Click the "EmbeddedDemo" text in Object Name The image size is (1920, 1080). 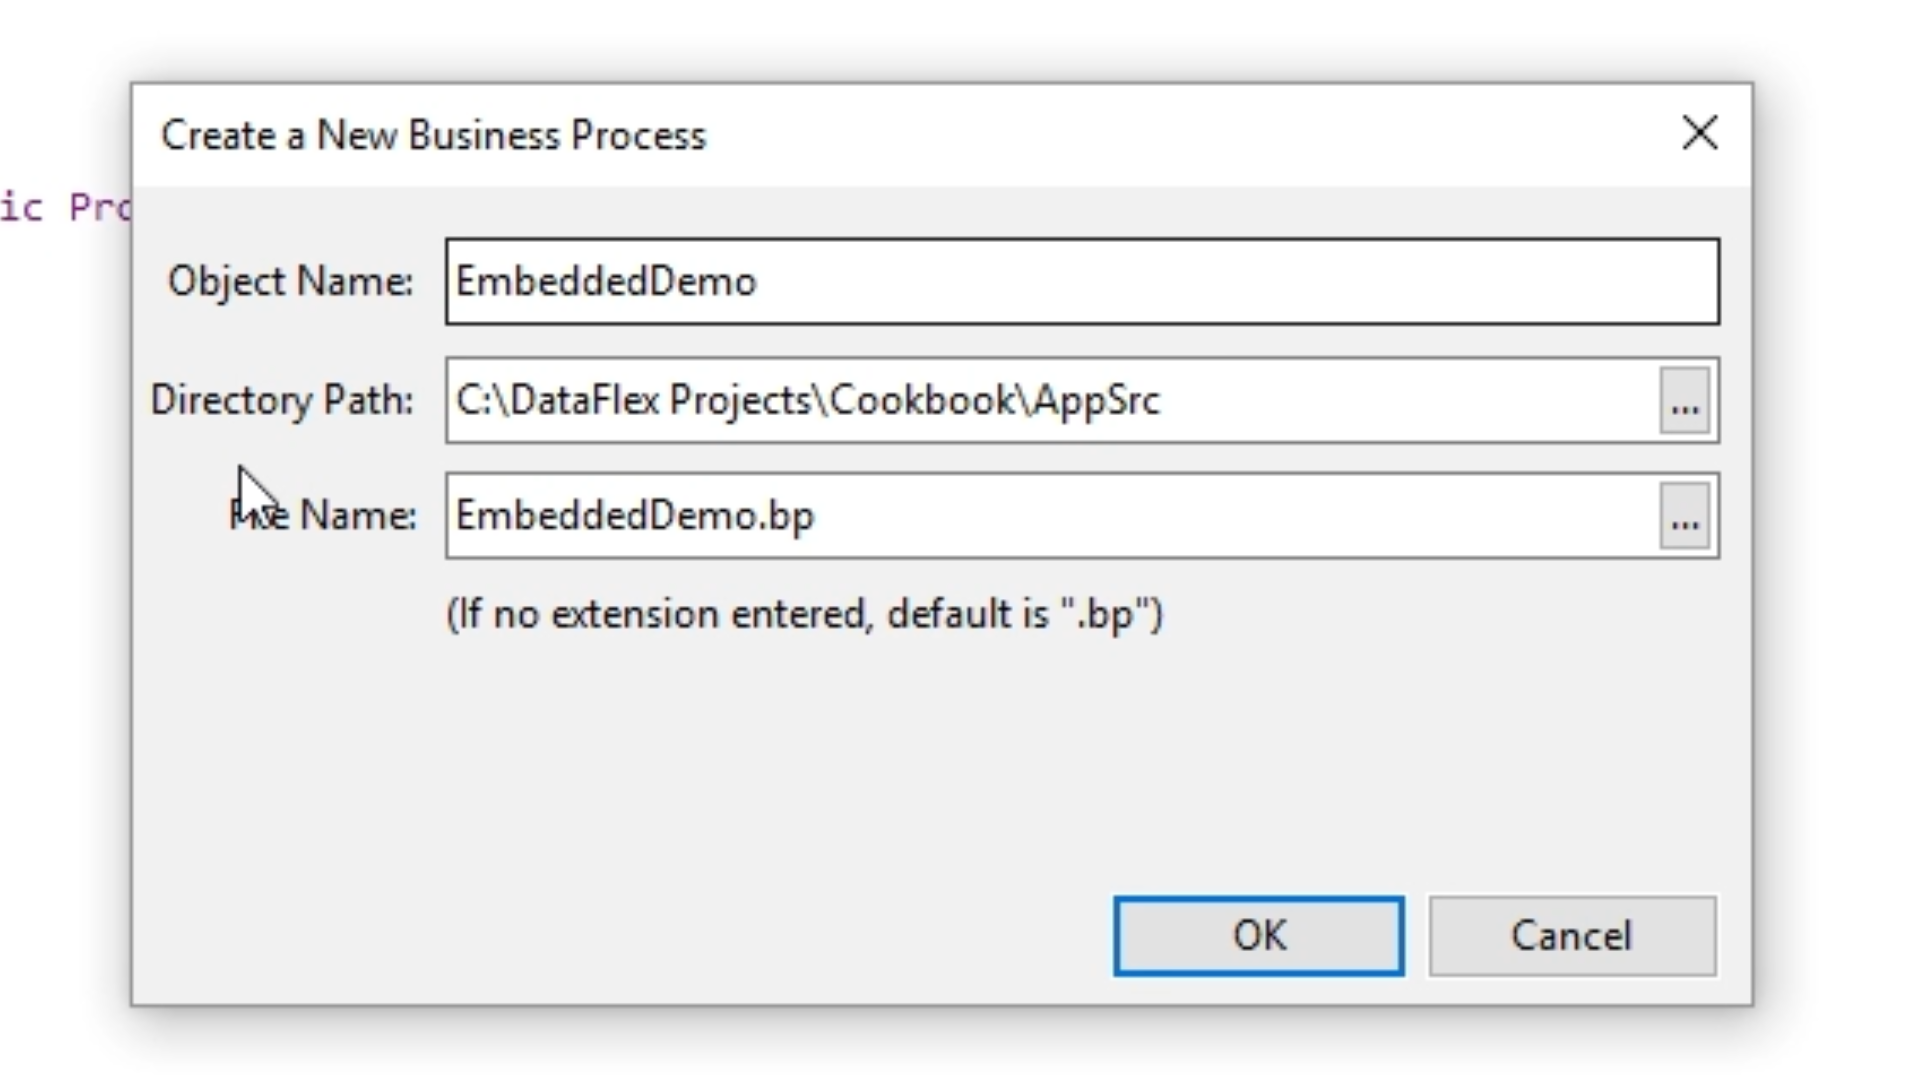pos(606,282)
